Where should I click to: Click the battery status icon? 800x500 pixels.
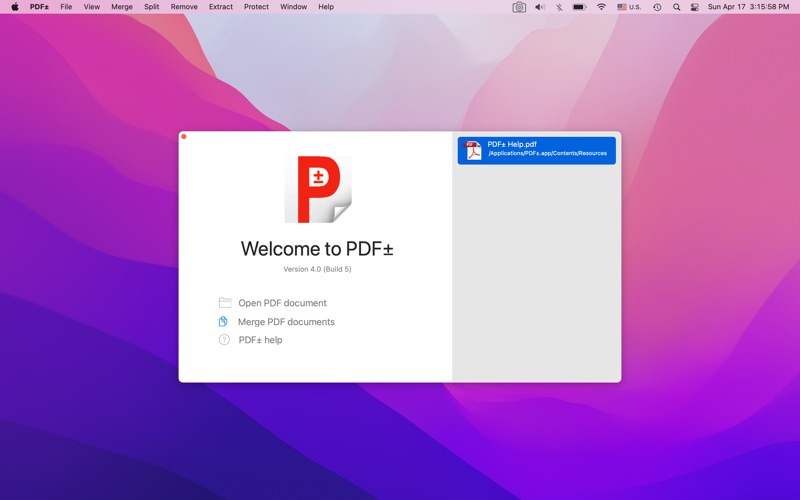pyautogui.click(x=579, y=7)
